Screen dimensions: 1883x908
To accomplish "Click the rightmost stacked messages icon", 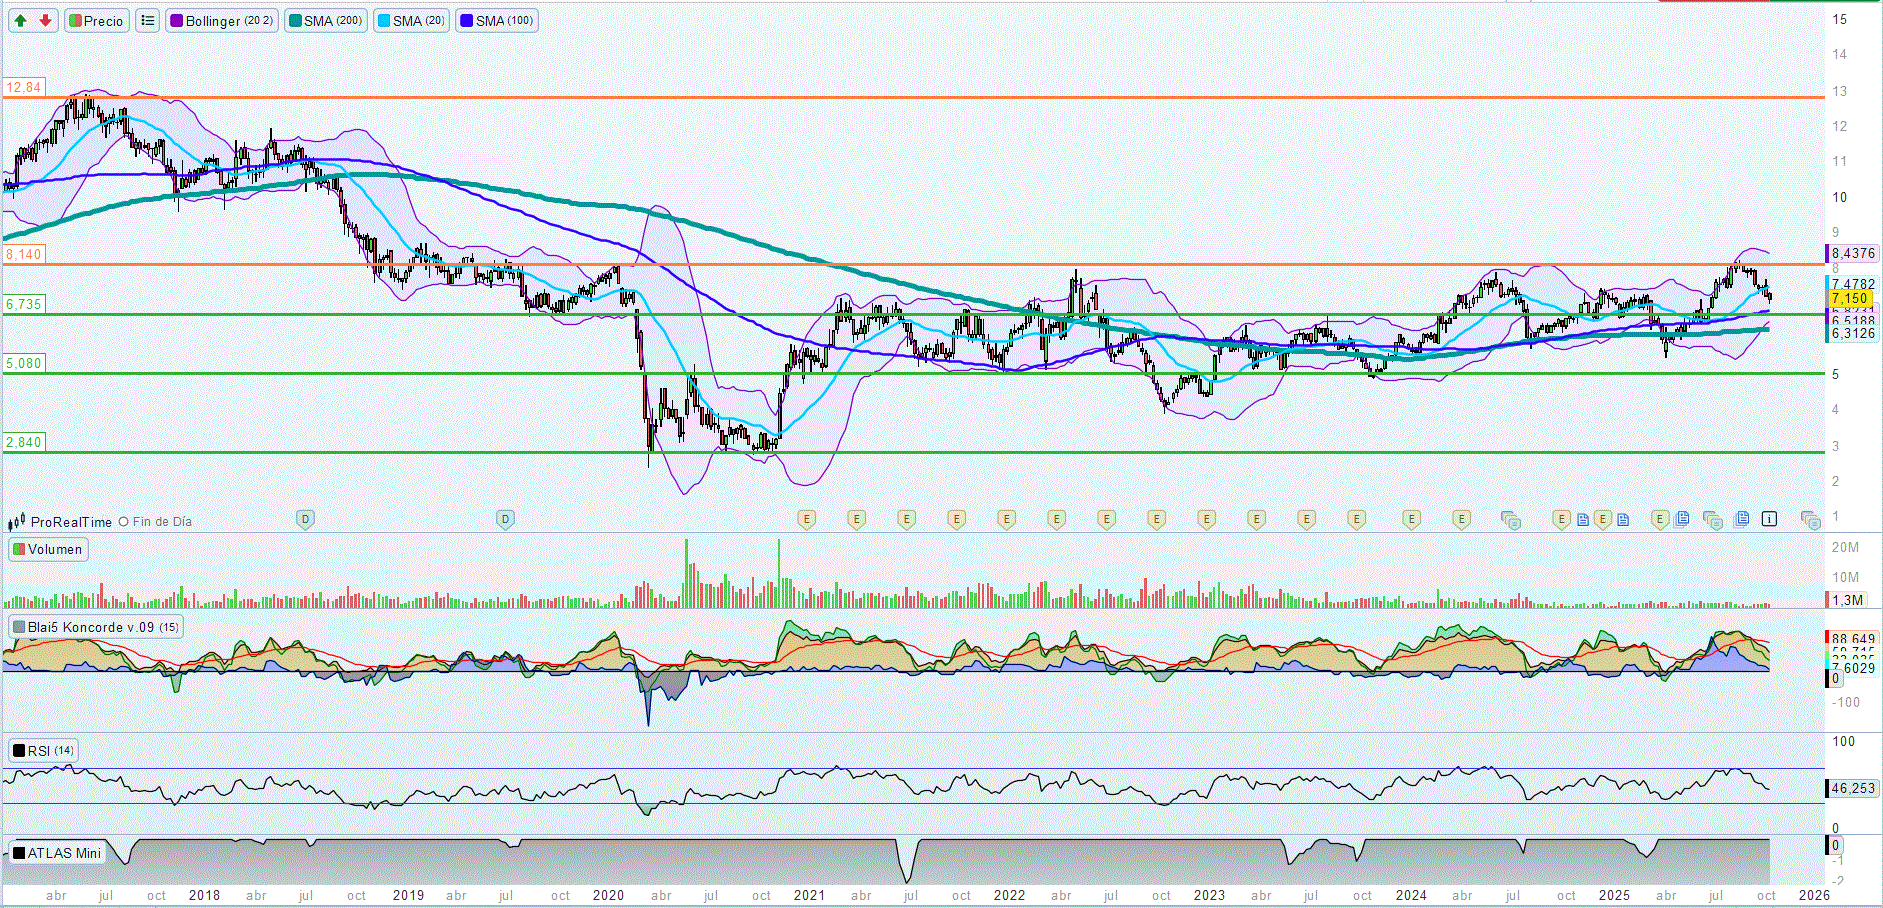I will pos(1810,519).
